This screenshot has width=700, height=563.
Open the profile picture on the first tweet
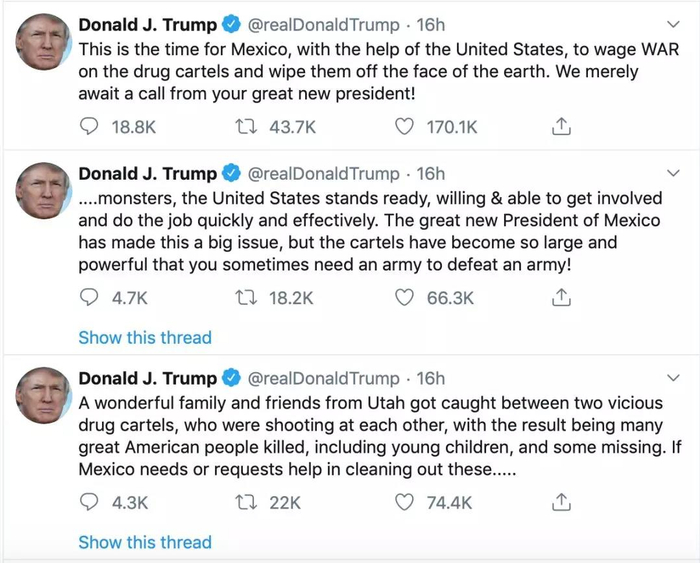click(43, 44)
